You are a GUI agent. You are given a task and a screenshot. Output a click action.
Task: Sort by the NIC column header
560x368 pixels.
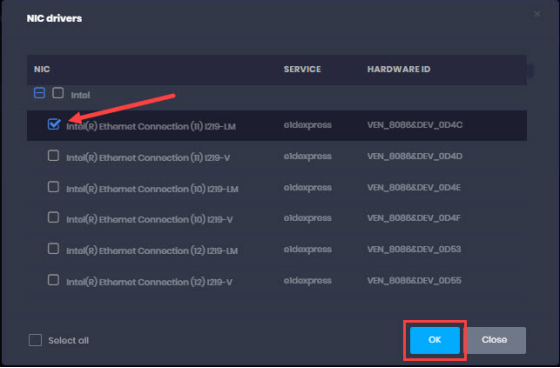[42, 69]
